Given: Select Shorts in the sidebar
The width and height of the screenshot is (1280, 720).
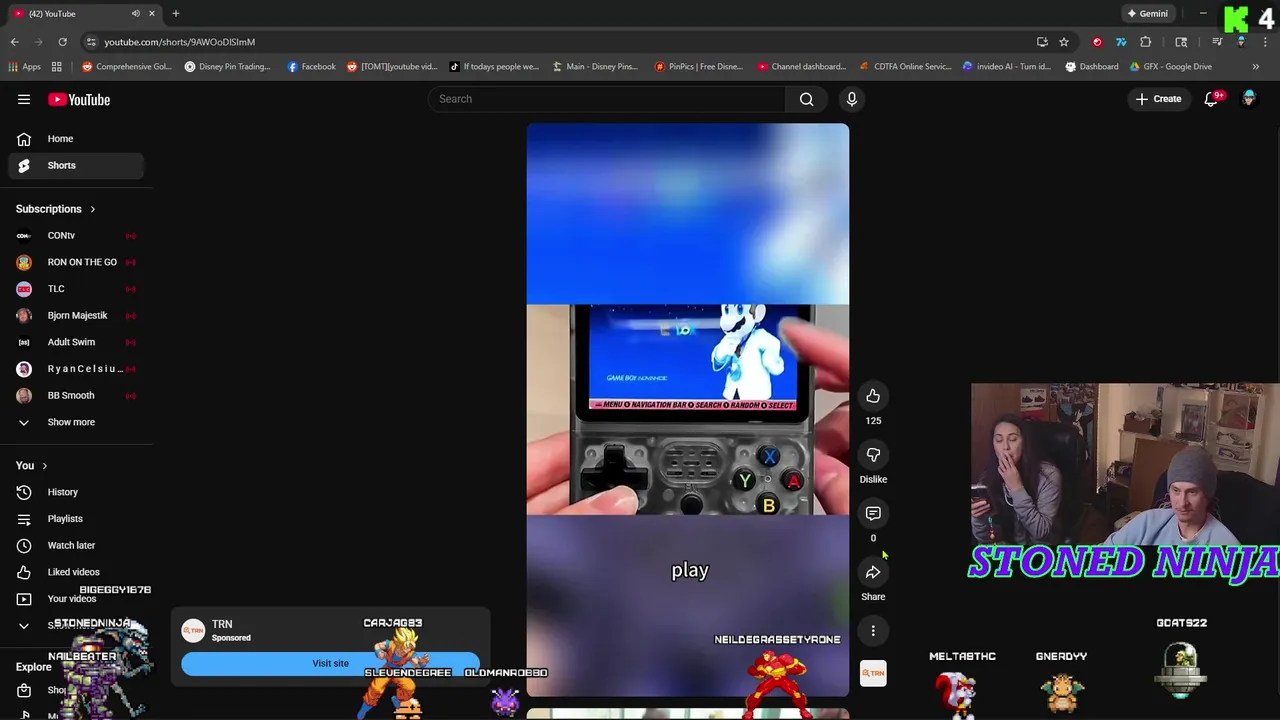Looking at the screenshot, I should coord(75,165).
